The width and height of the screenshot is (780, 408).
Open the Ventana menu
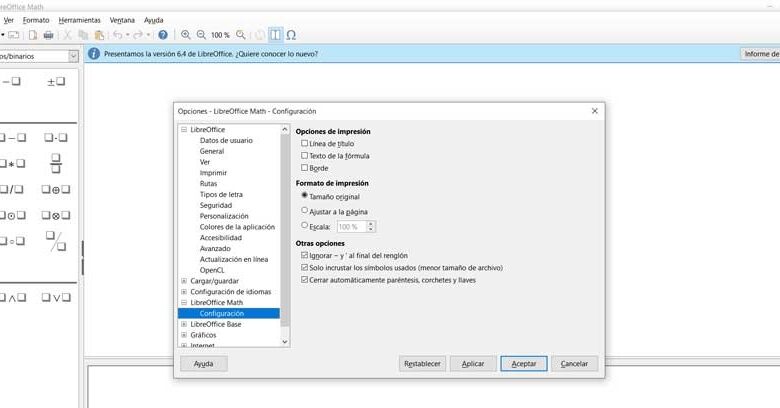coord(122,20)
